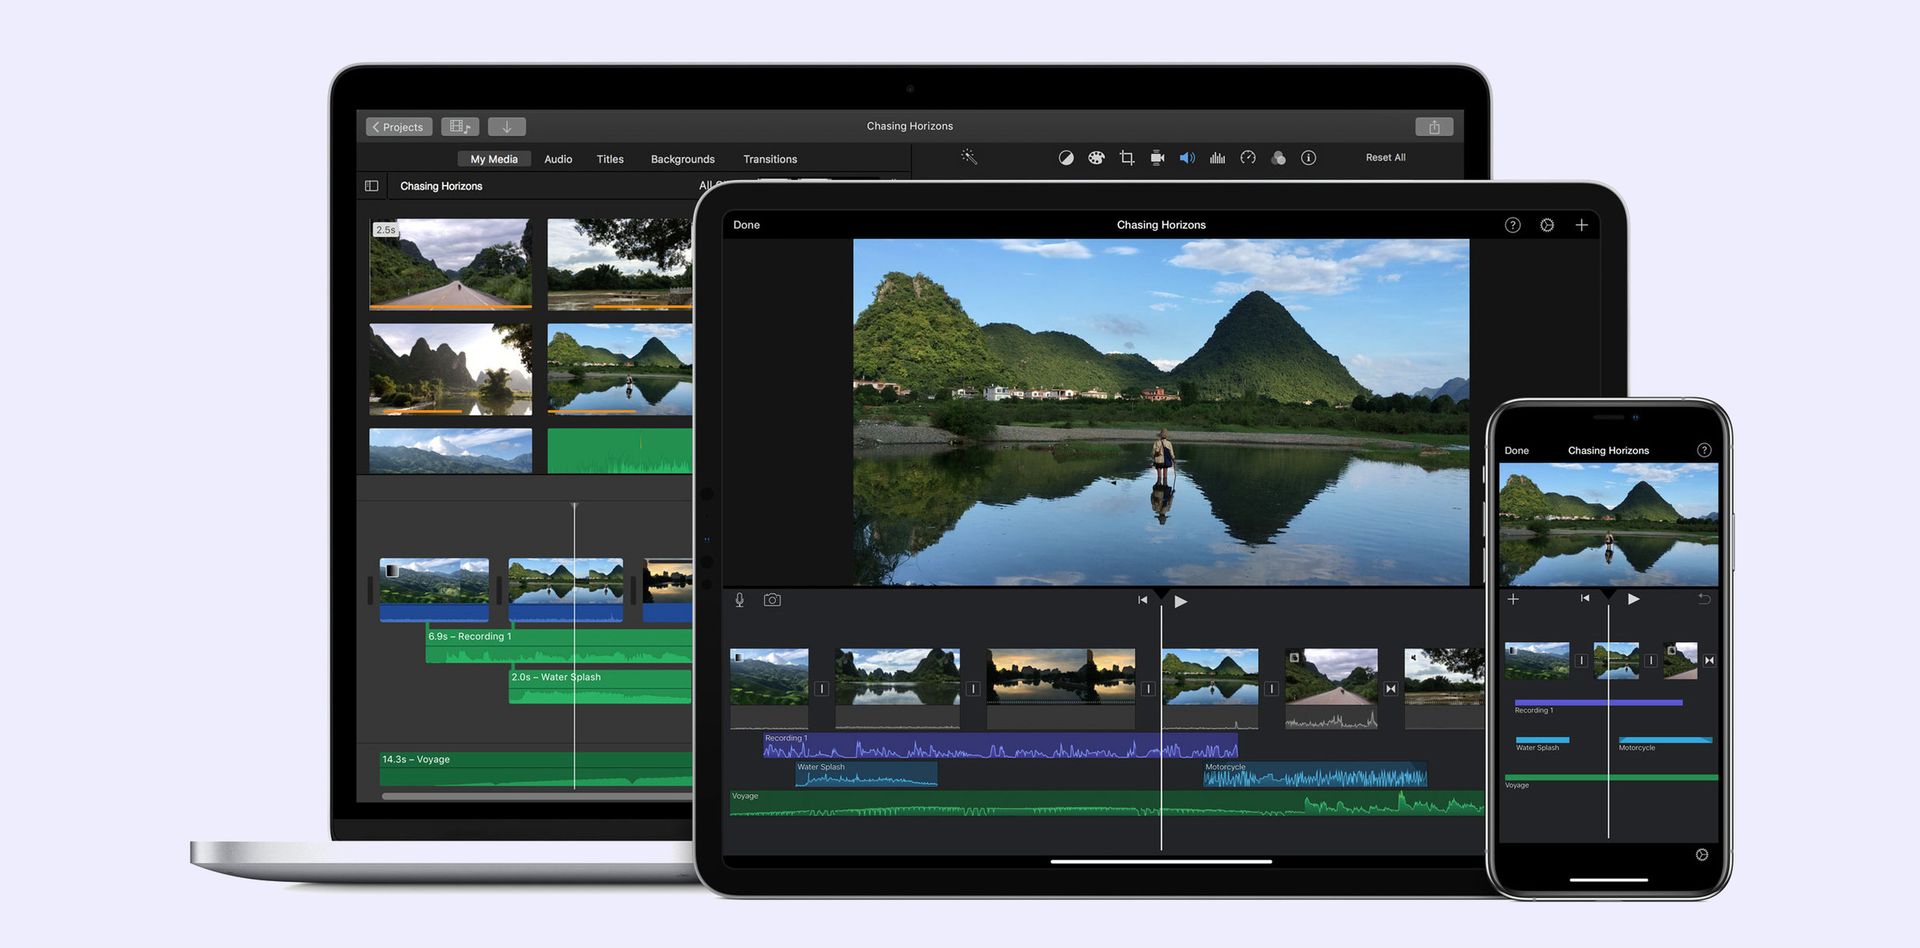The height and width of the screenshot is (948, 1920).
Task: Click the clip filter overlapping circles icon
Action: coord(1278,158)
